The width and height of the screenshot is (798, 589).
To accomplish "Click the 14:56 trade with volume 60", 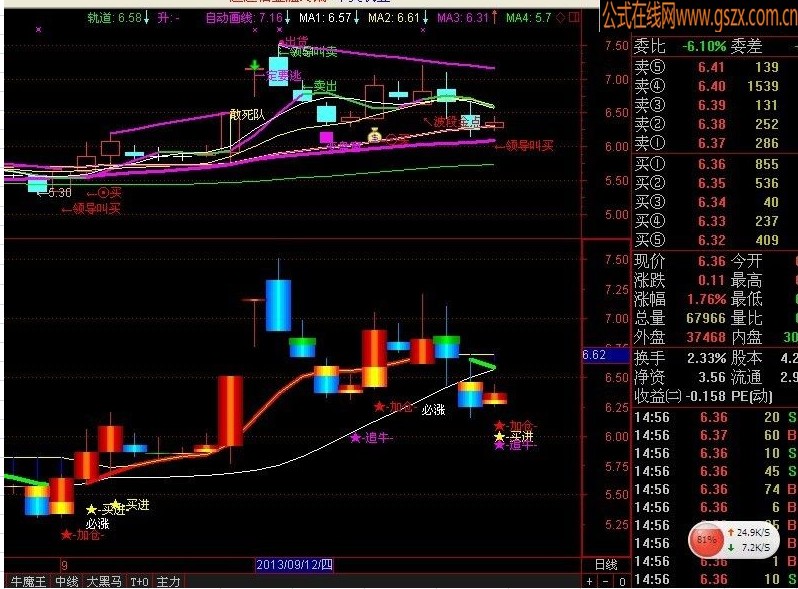I will pos(715,435).
